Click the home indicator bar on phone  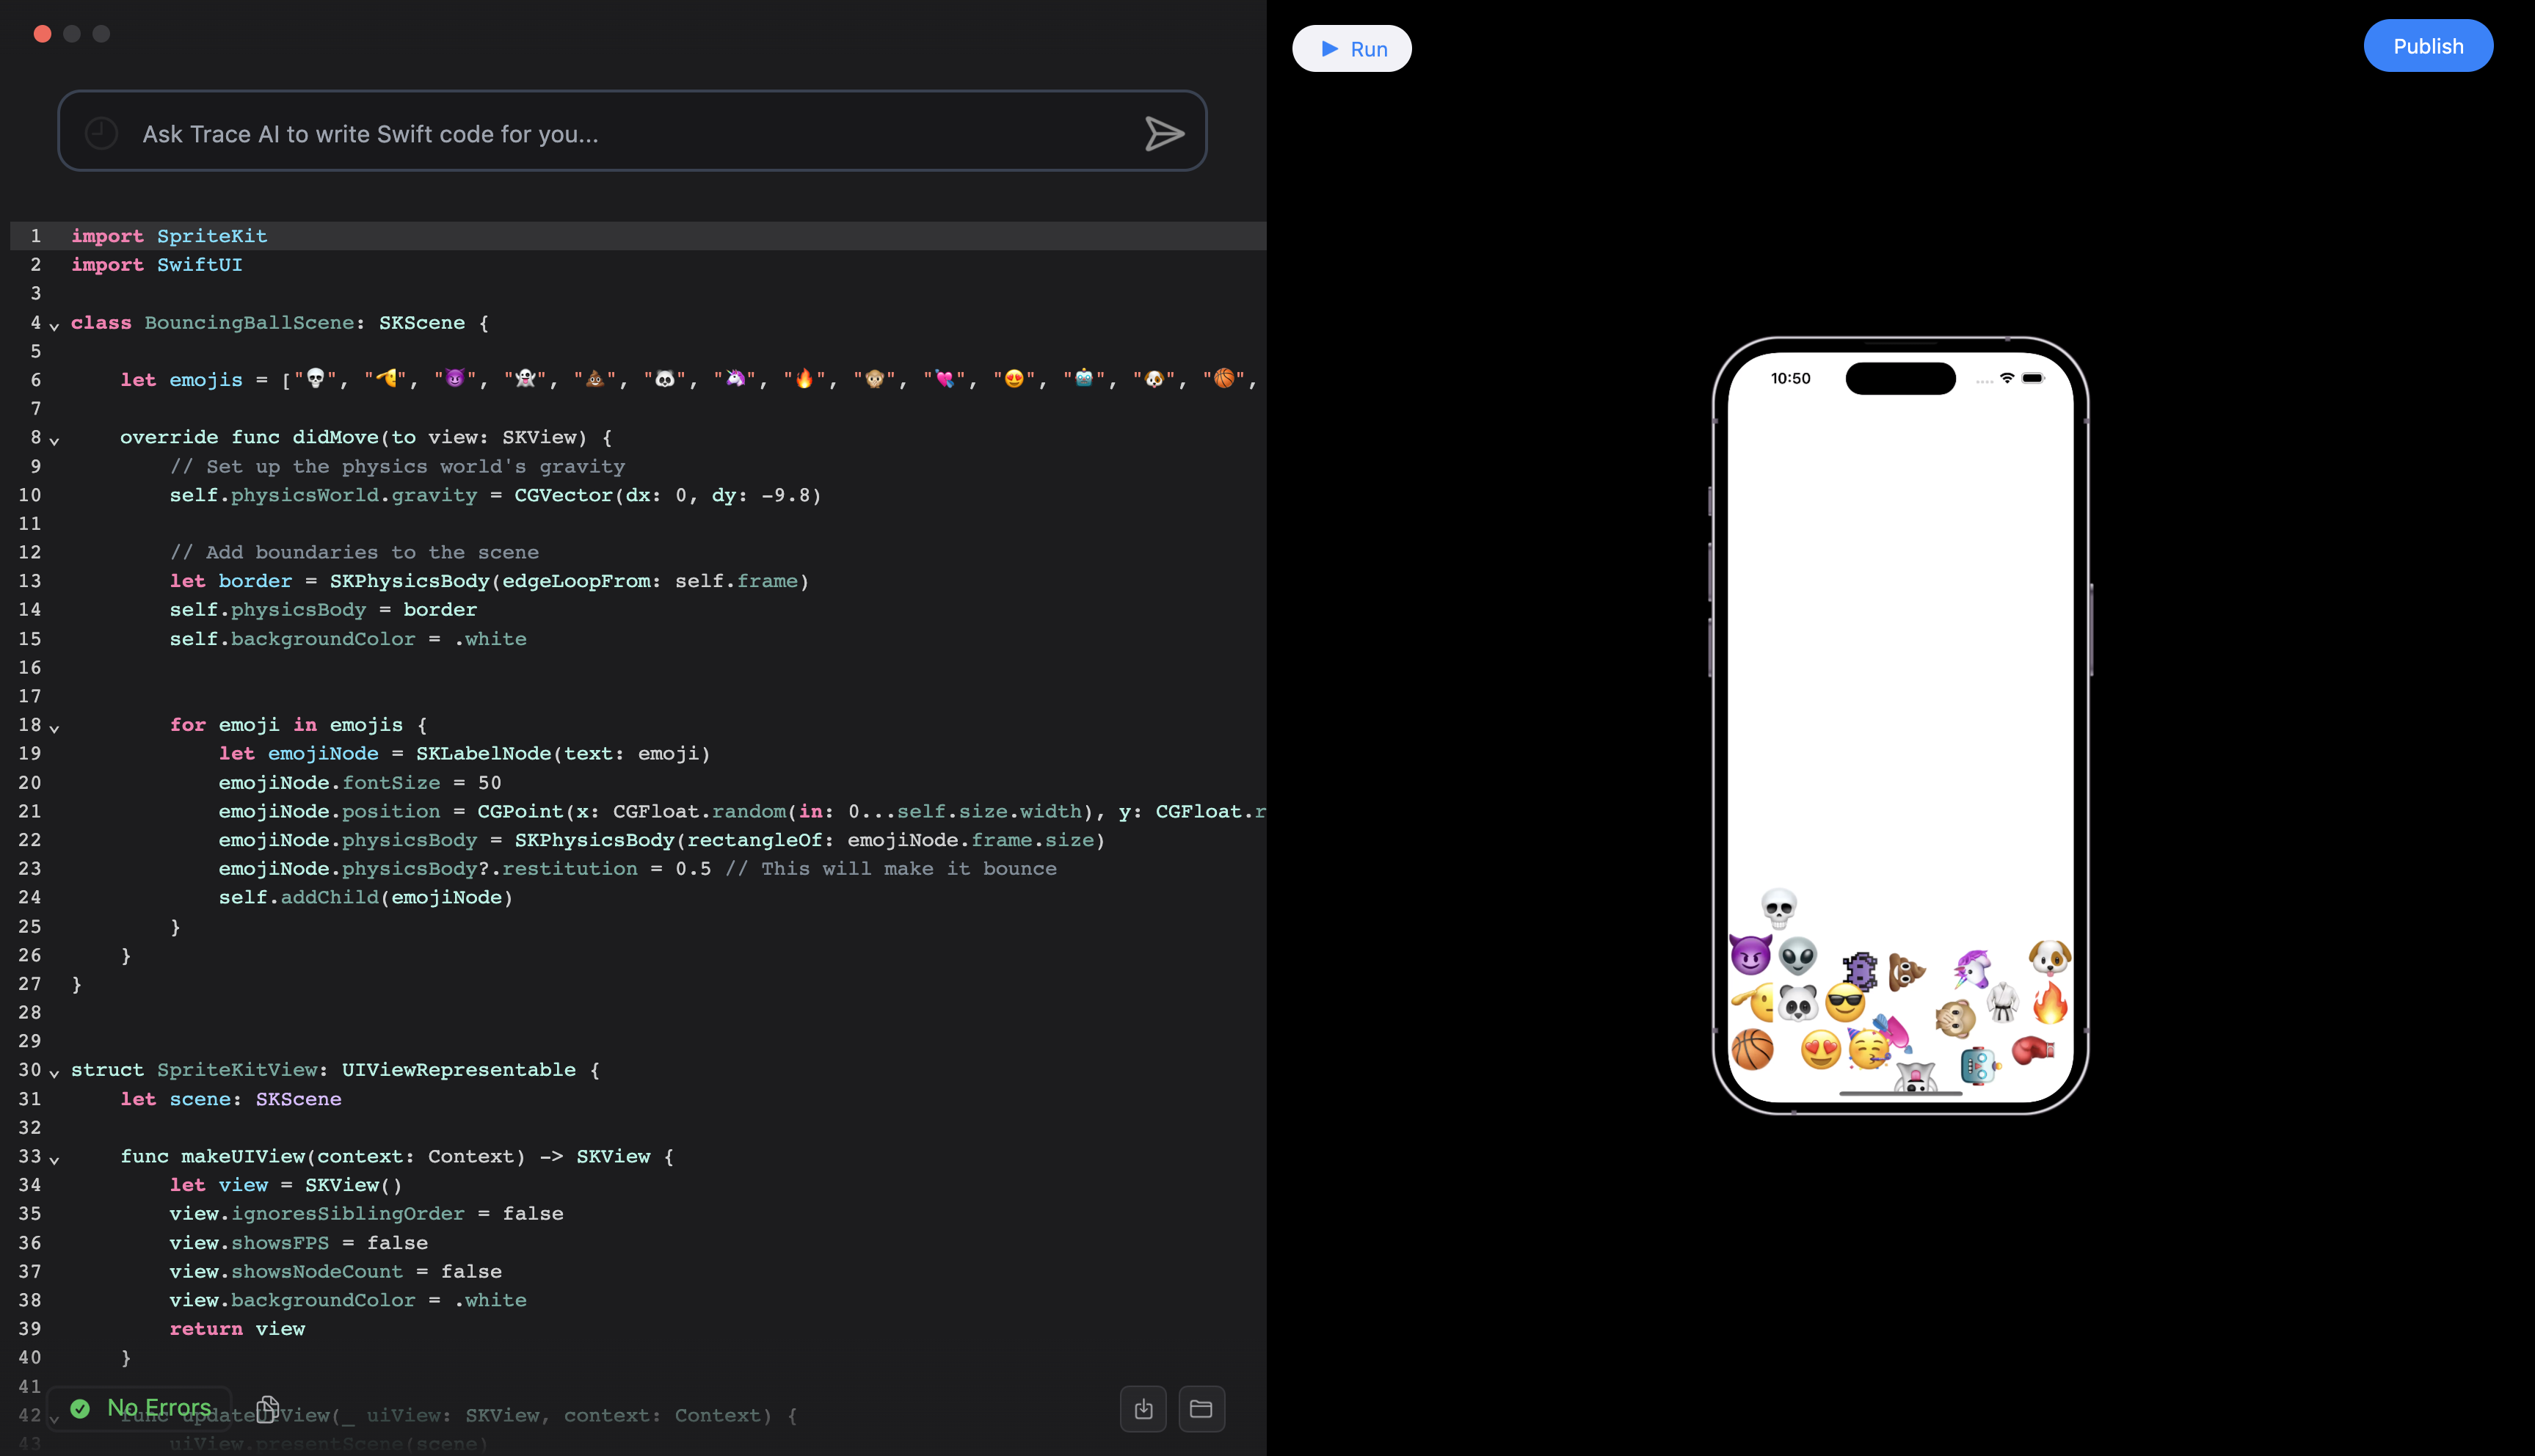coord(1900,1094)
